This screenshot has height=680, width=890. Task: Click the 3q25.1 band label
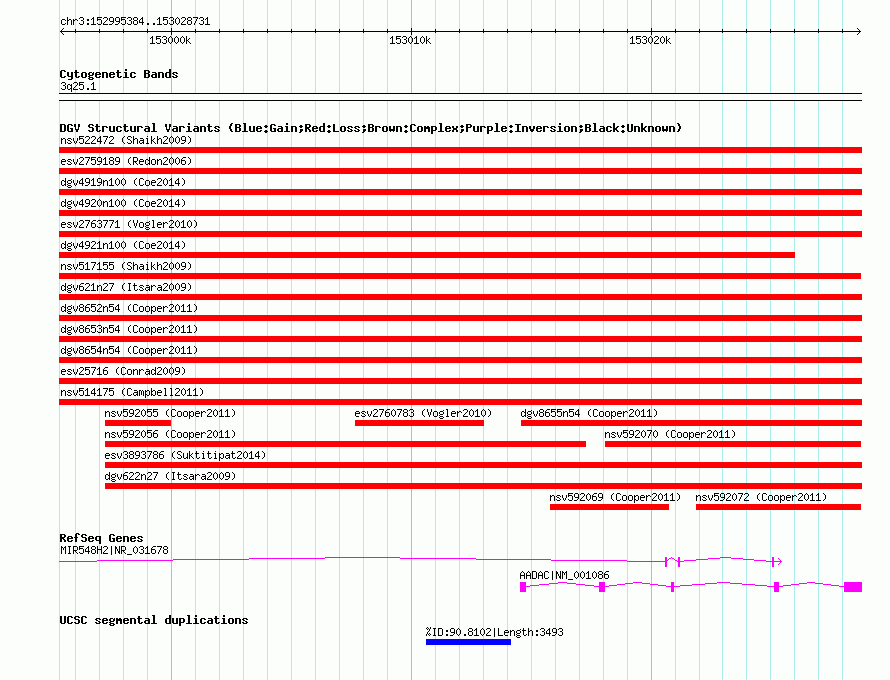point(78,86)
